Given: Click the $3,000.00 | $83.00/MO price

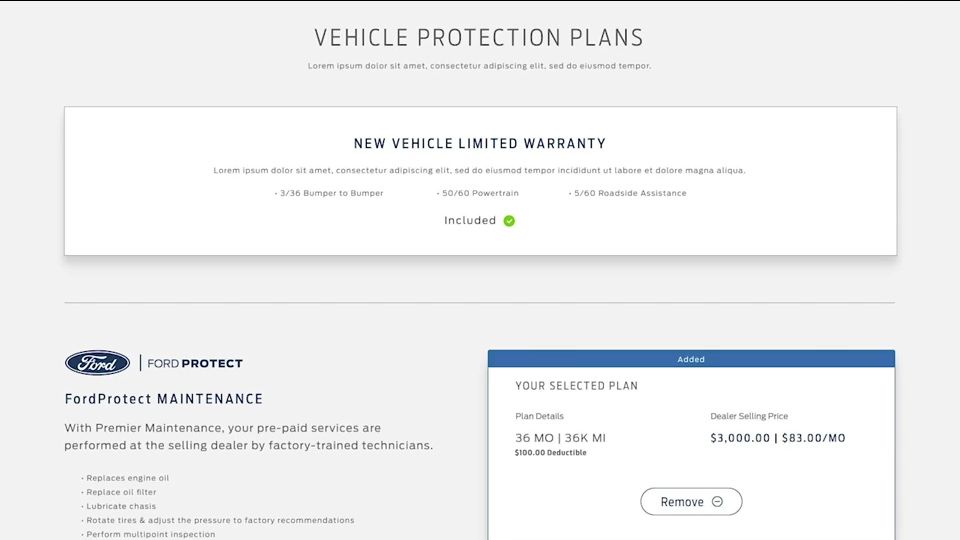Looking at the screenshot, I should pyautogui.click(x=778, y=438).
